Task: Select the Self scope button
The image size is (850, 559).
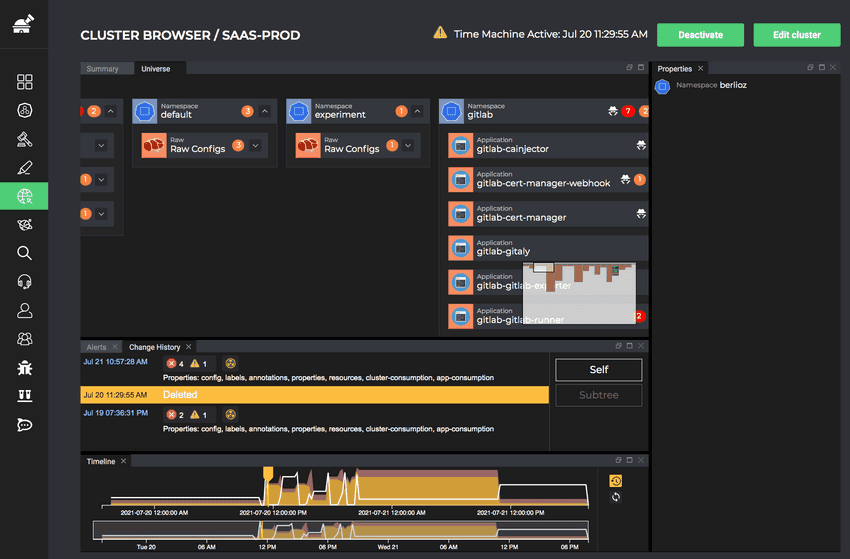Action: tap(598, 369)
